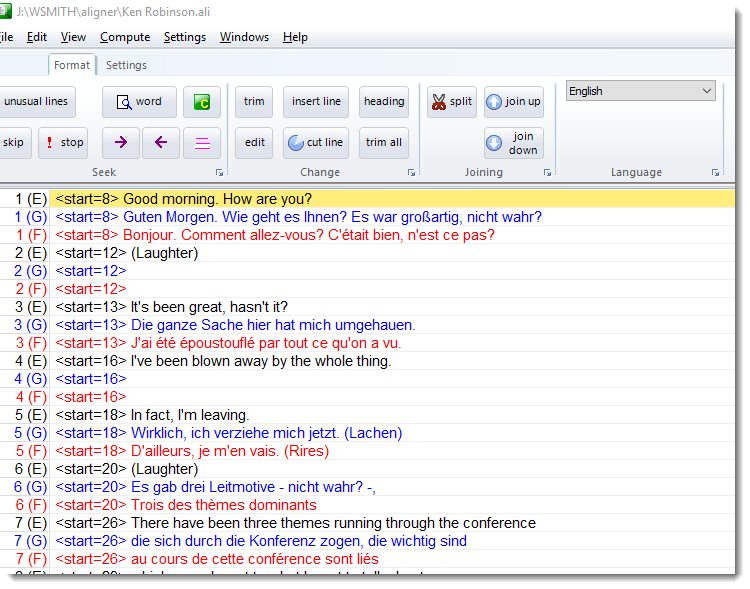Click the right arrow seek button

click(x=121, y=143)
